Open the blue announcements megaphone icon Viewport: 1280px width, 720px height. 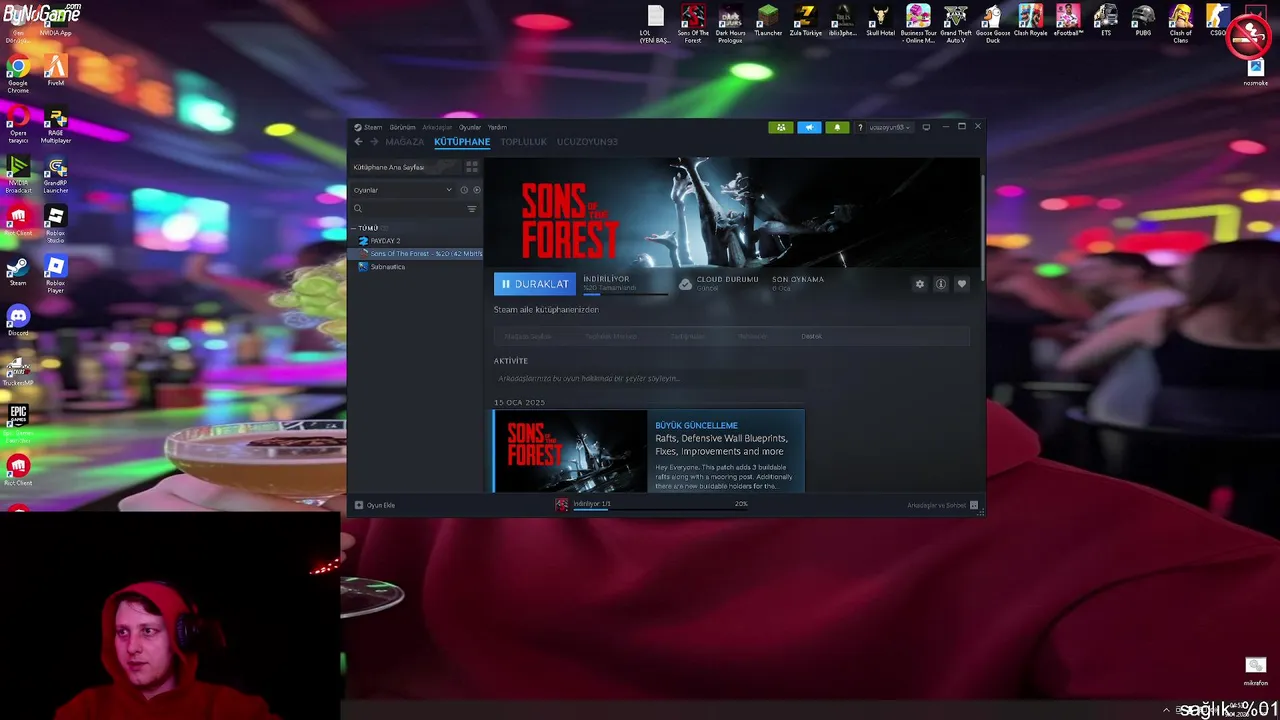809,127
